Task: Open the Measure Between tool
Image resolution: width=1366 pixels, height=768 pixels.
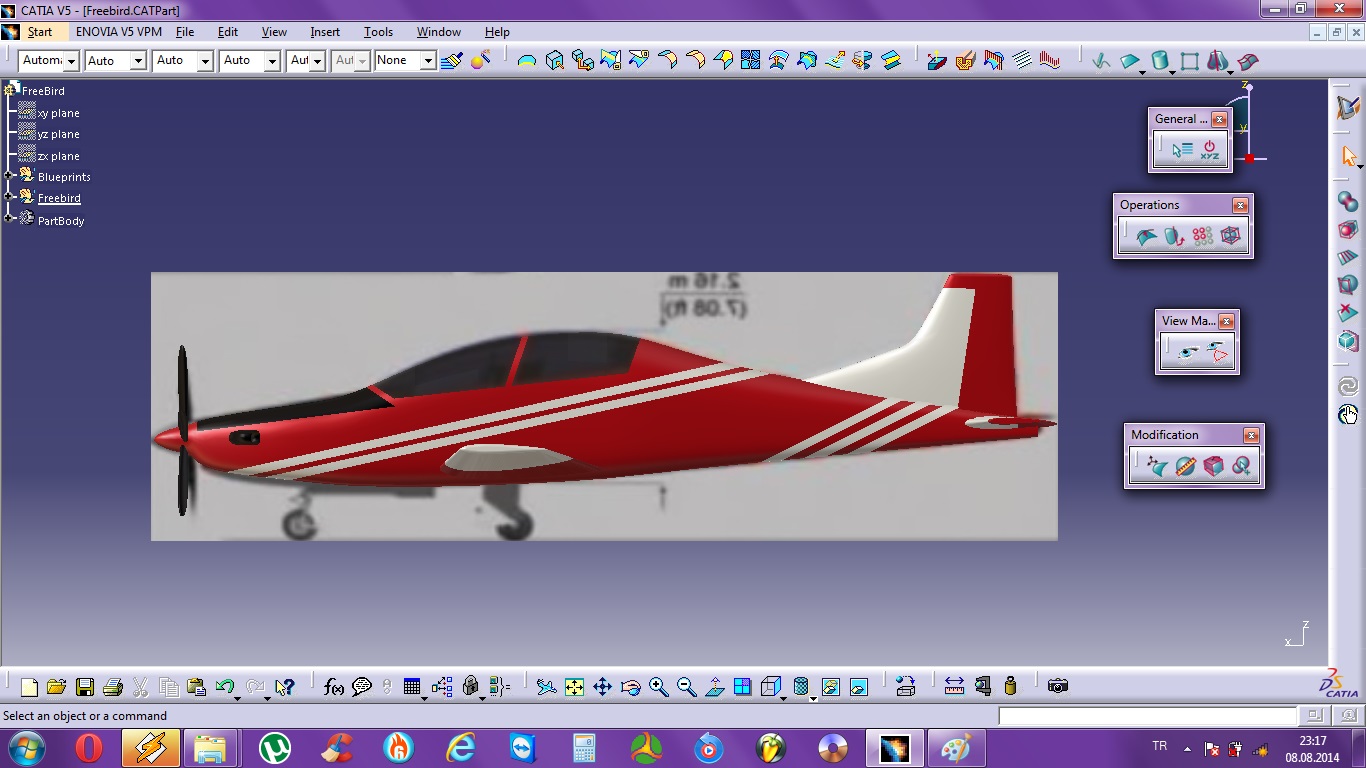Action: click(x=954, y=687)
